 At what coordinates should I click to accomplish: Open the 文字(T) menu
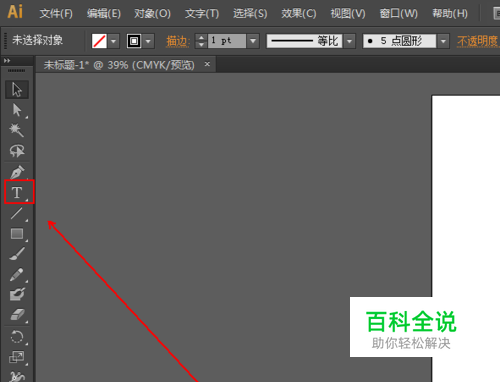point(202,13)
